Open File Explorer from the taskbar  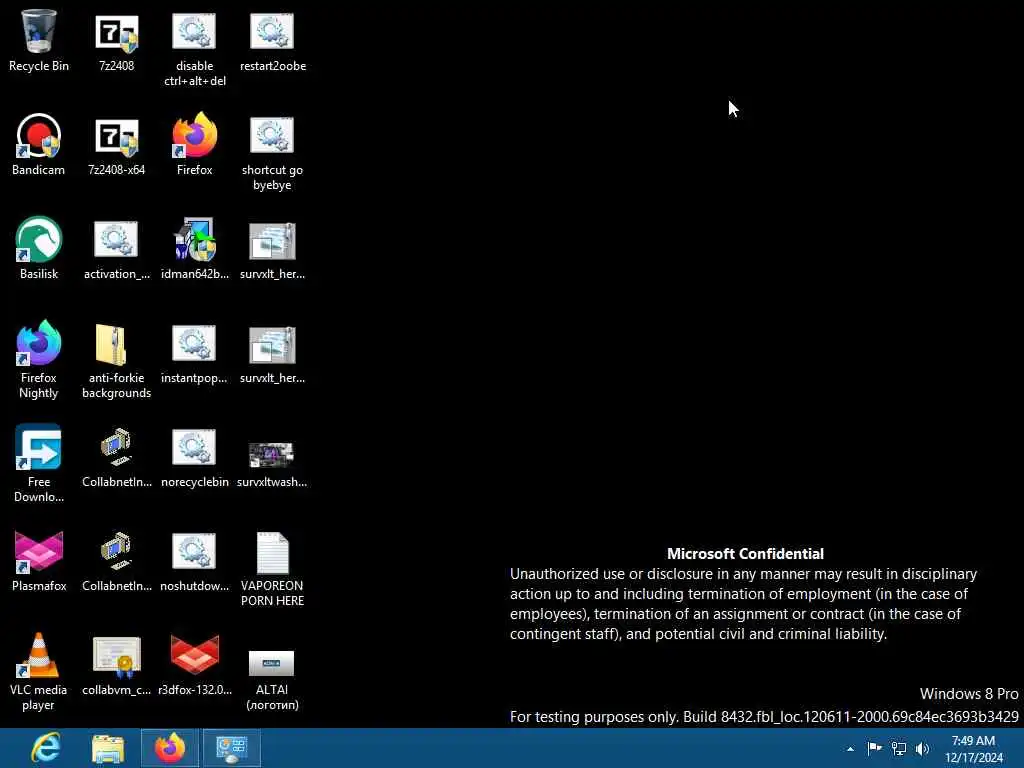(108, 748)
